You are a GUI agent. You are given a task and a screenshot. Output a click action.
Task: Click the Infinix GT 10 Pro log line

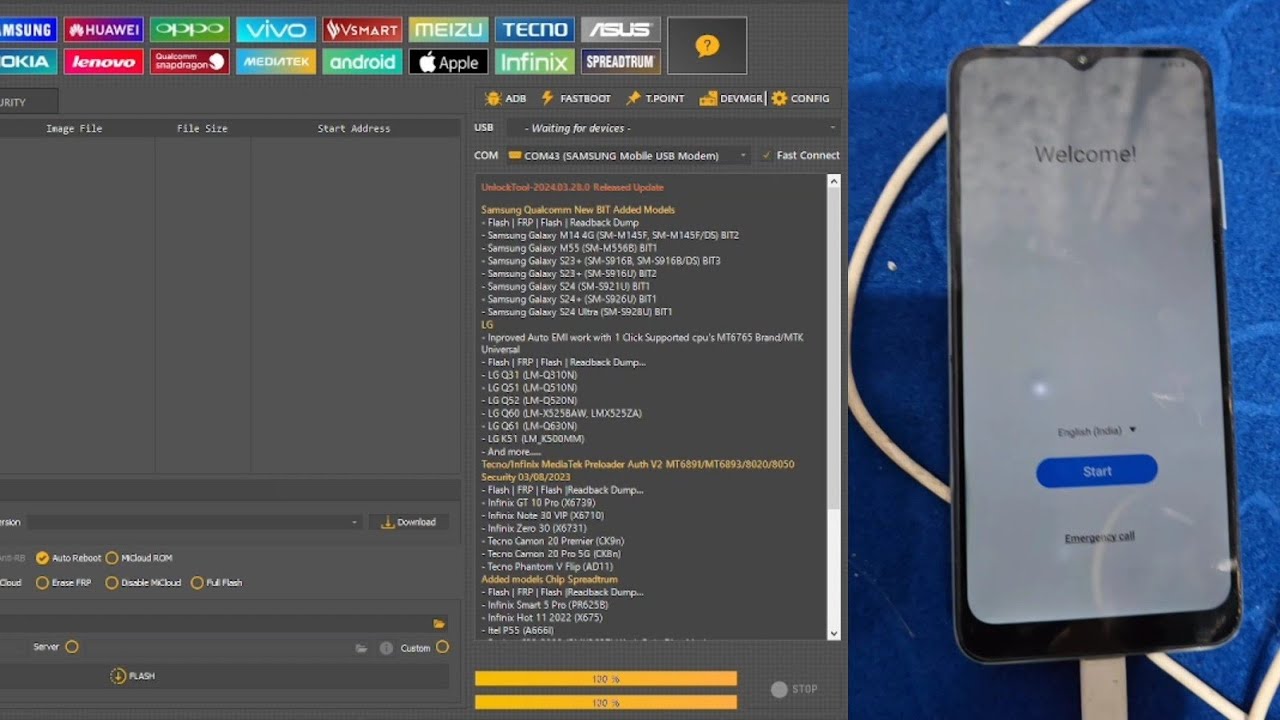[538, 503]
